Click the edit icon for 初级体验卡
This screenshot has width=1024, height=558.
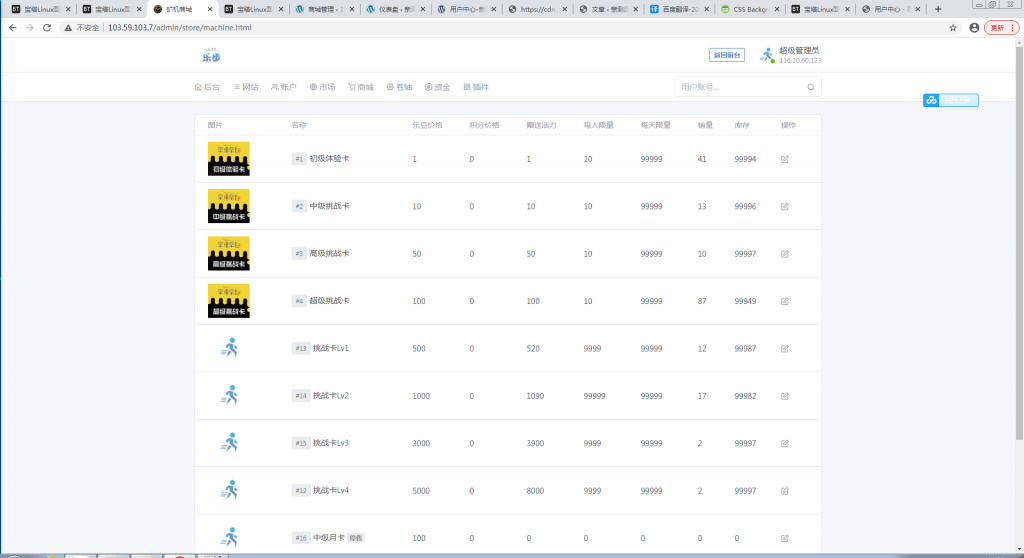(x=785, y=159)
